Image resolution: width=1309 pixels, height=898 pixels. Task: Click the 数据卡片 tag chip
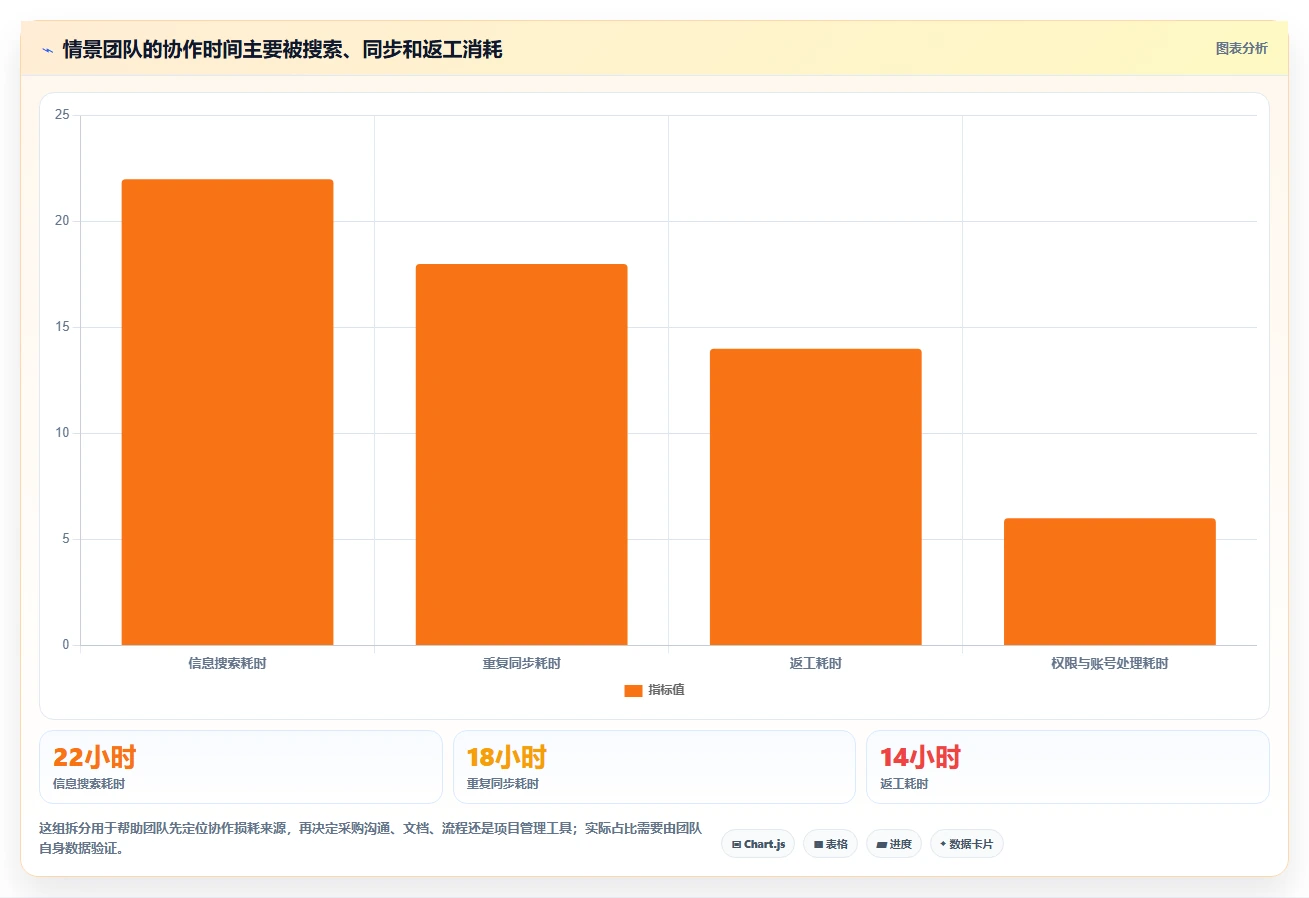click(x=967, y=844)
